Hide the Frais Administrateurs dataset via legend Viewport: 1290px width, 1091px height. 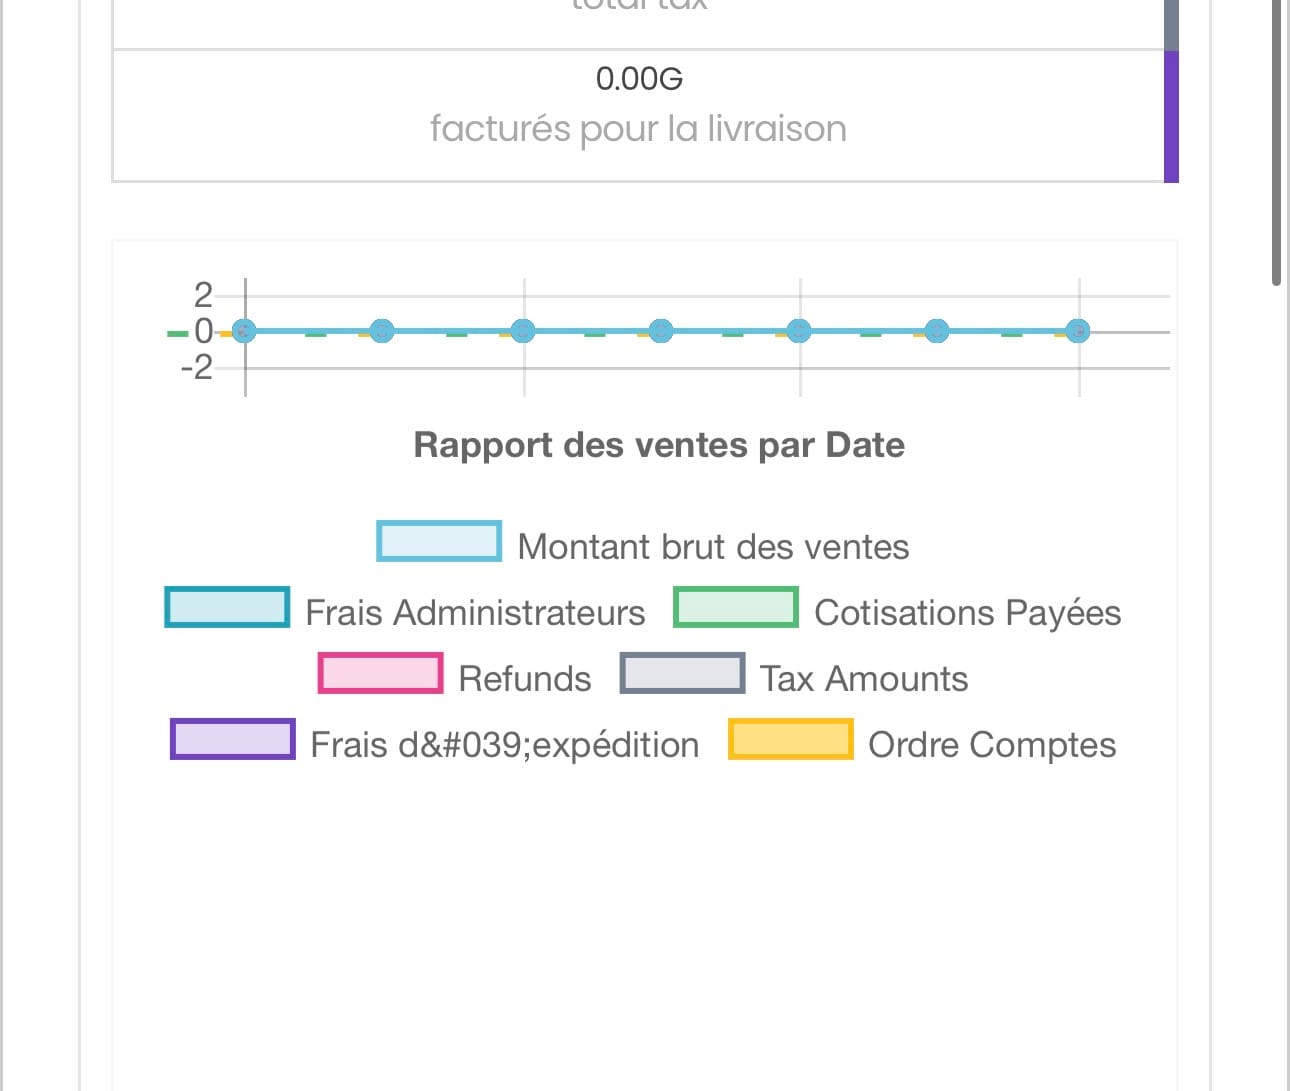pos(227,607)
